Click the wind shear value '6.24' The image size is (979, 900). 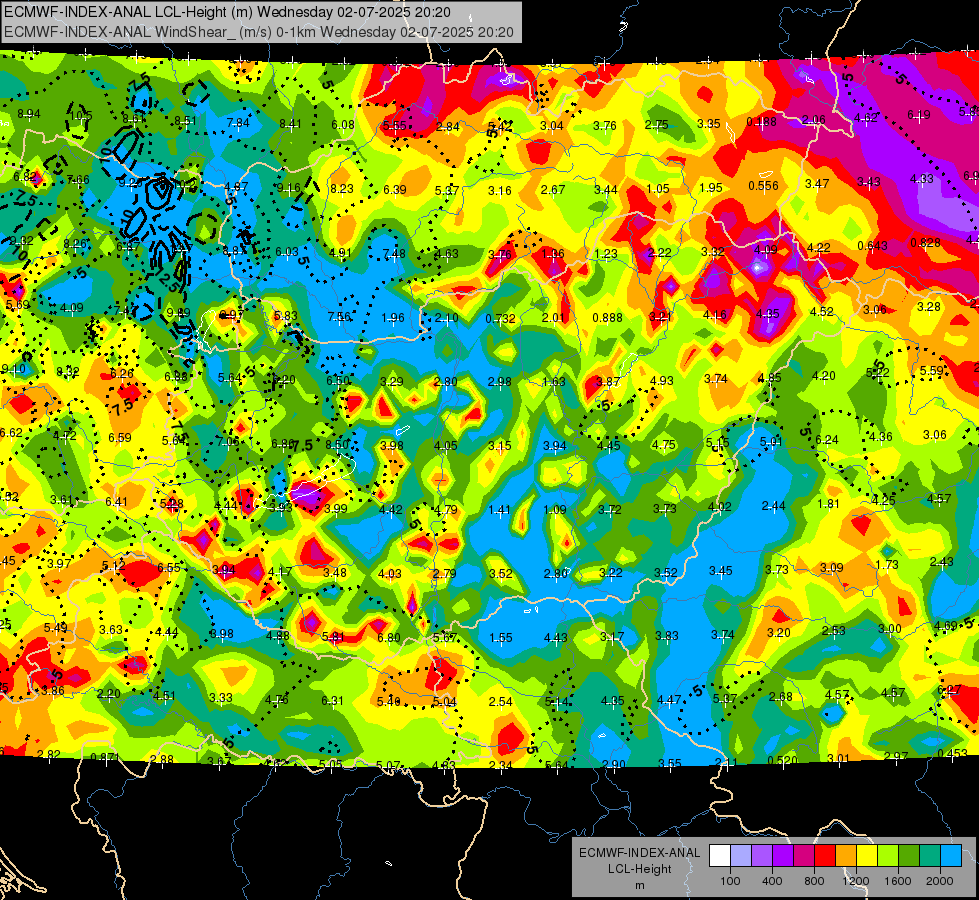pyautogui.click(x=827, y=440)
